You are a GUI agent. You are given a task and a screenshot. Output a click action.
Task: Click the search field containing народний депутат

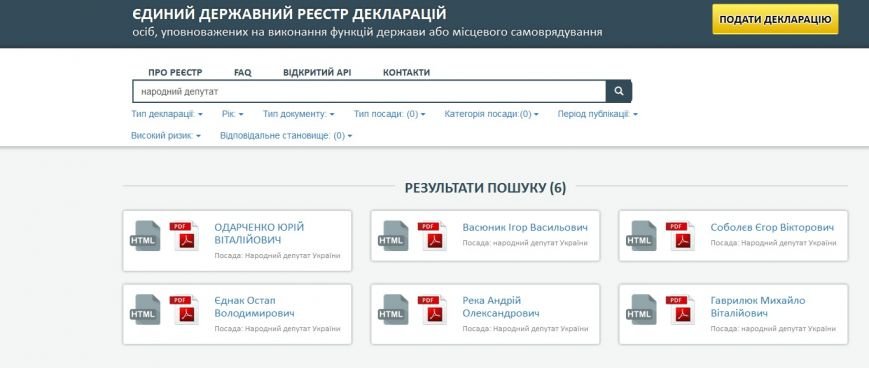[x=369, y=91]
